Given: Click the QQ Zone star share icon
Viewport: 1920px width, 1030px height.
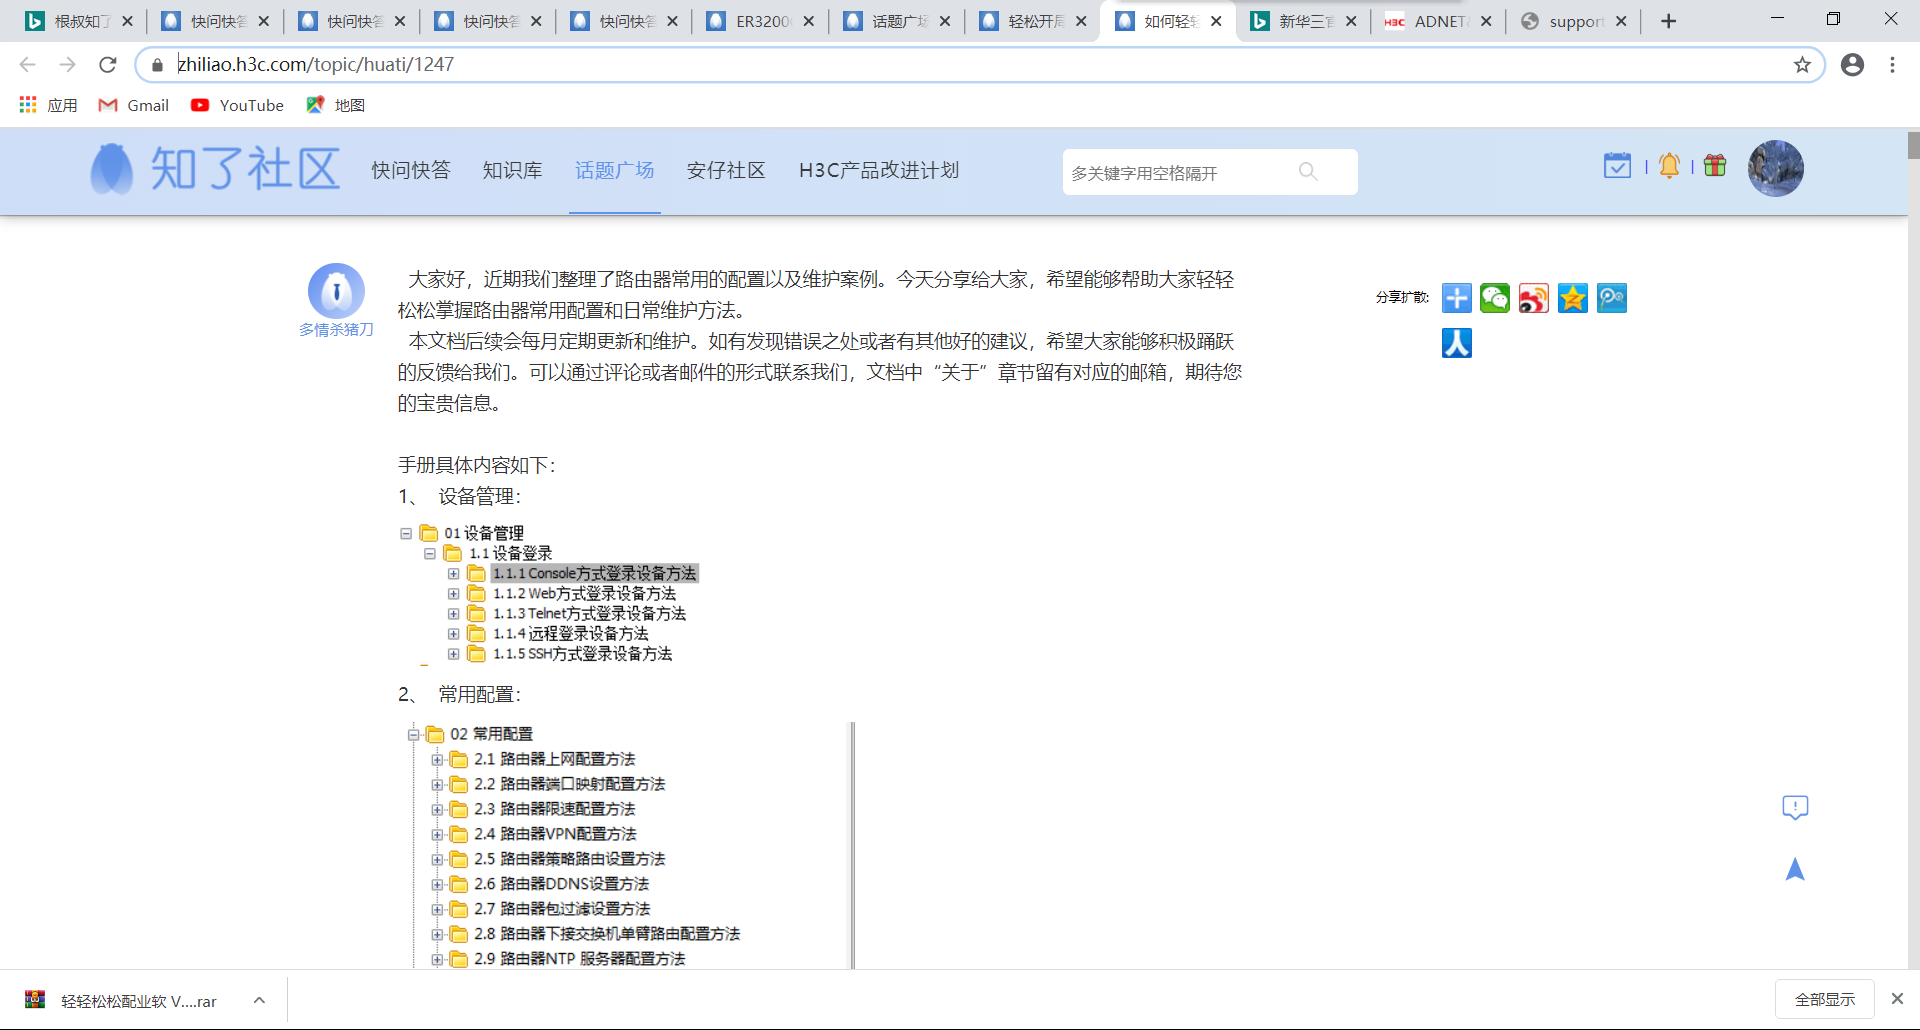Looking at the screenshot, I should (1573, 298).
